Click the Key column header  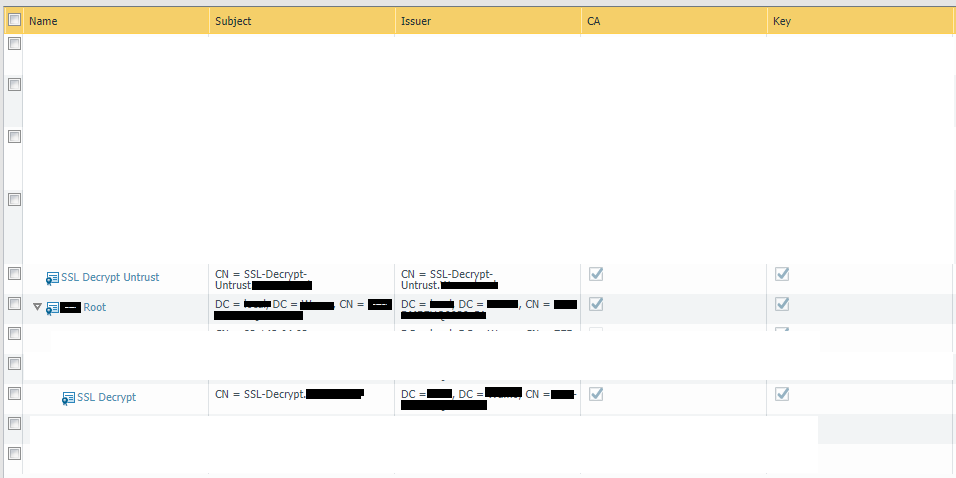[x=861, y=21]
